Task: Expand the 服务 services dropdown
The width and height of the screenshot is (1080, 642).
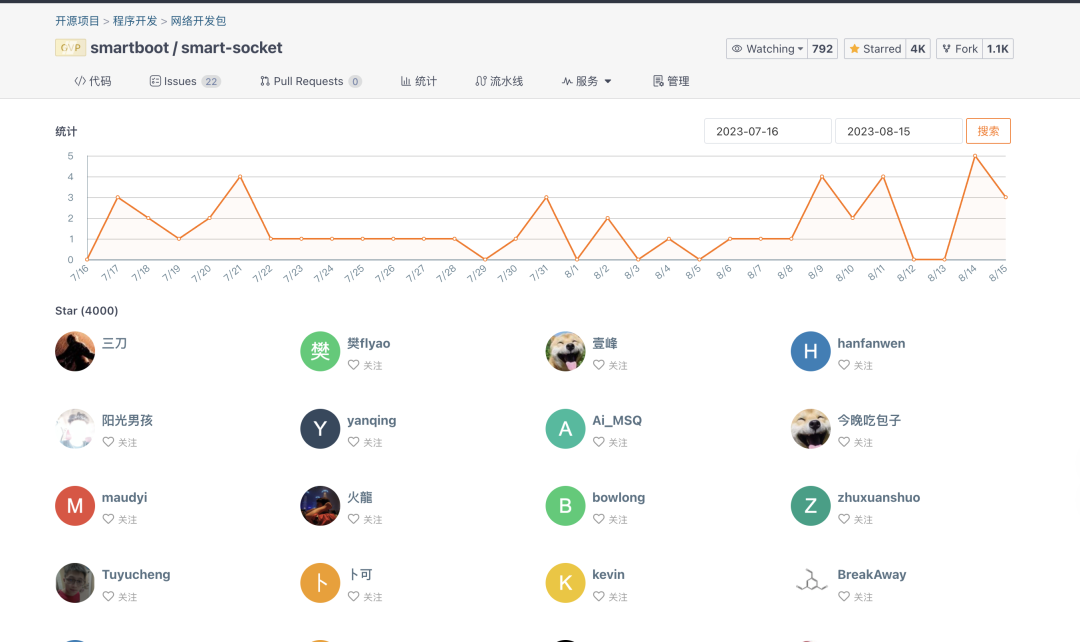Action: pyautogui.click(x=587, y=81)
